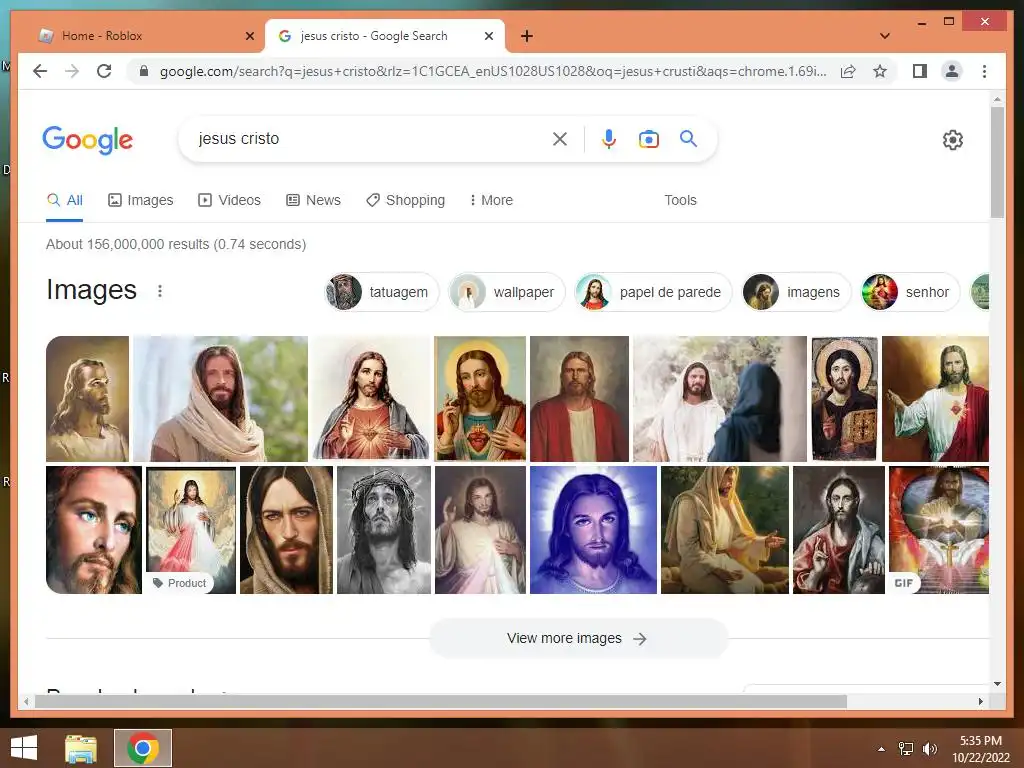This screenshot has width=1024, height=768.
Task: Open the Product-tagged Divine Mercy thumbnail
Action: pos(191,530)
